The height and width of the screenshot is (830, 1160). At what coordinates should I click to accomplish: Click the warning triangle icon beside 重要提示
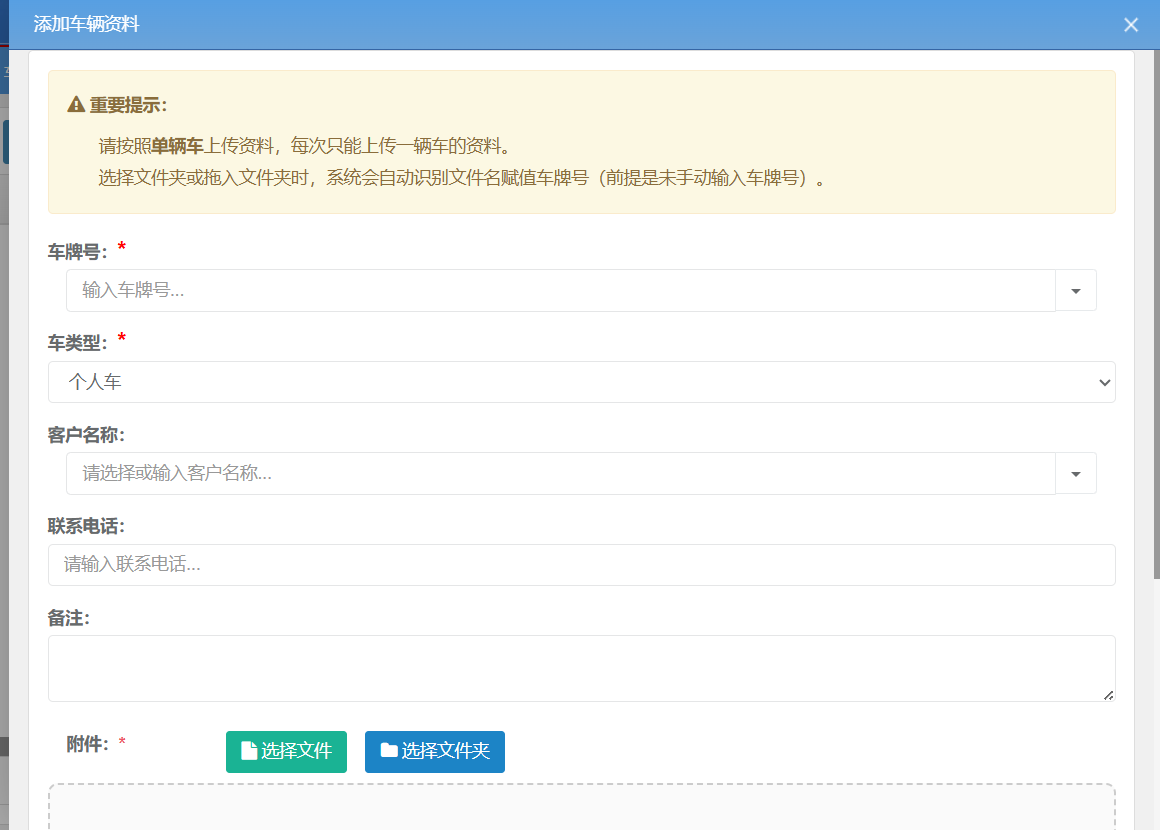(x=76, y=105)
